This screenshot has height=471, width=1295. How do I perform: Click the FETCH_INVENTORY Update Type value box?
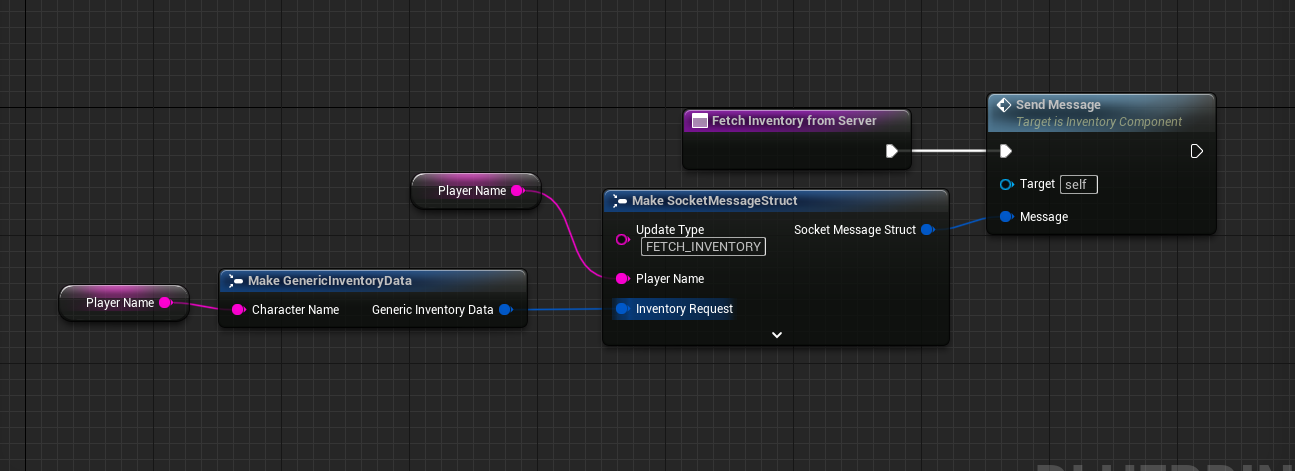(x=703, y=247)
